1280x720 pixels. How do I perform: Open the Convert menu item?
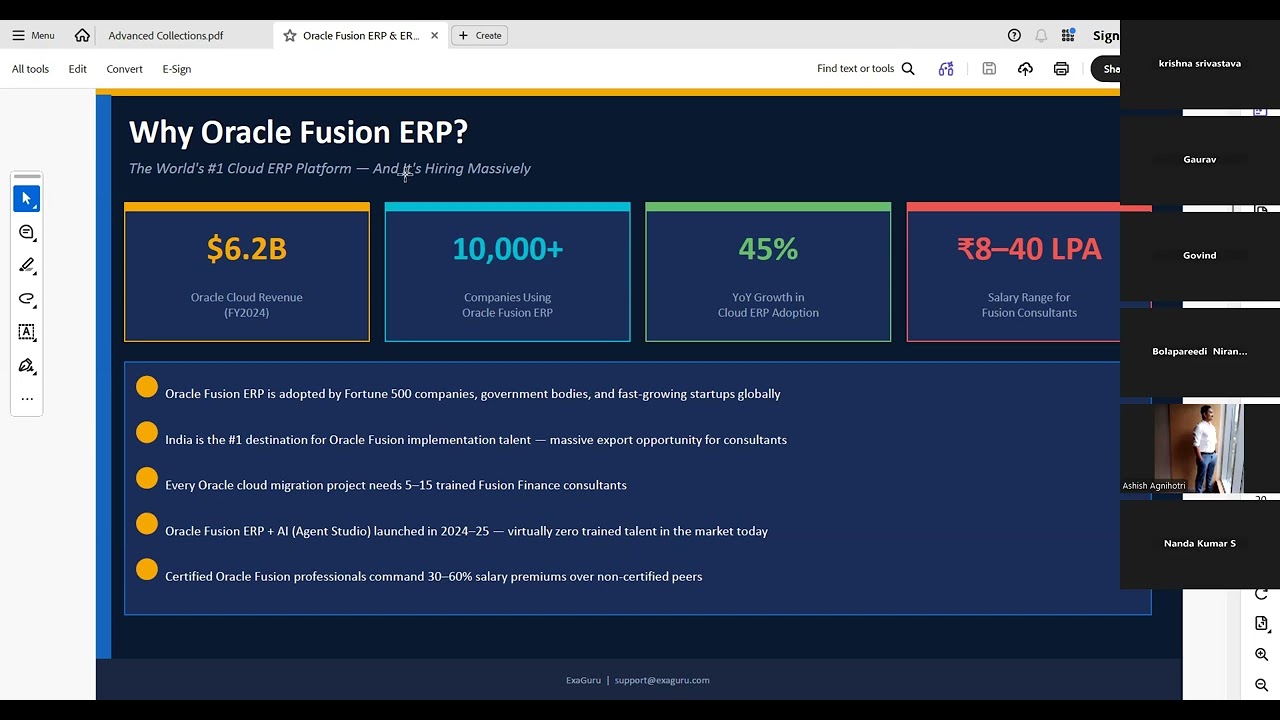pyautogui.click(x=124, y=69)
